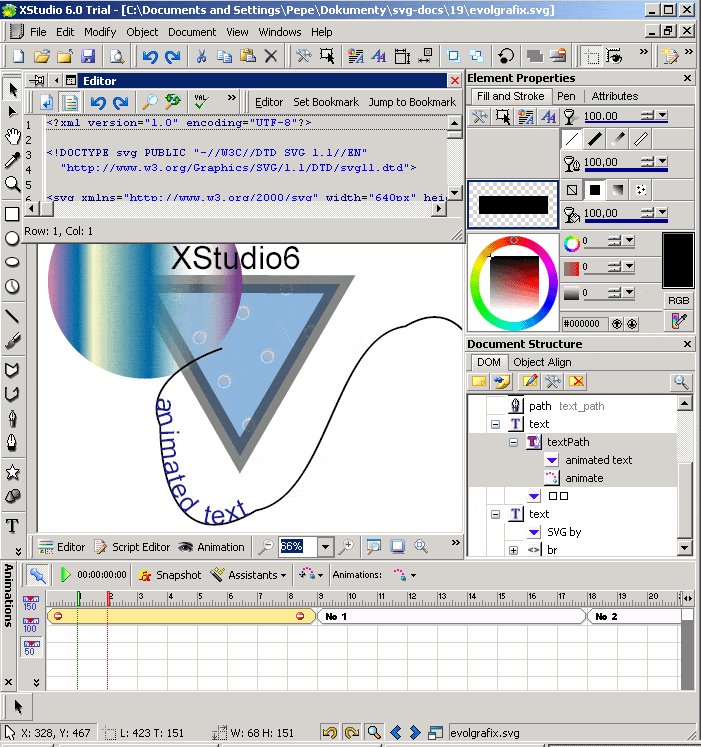Viewport: 701px width, 747px height.
Task: Open the Windows menu
Action: (280, 32)
